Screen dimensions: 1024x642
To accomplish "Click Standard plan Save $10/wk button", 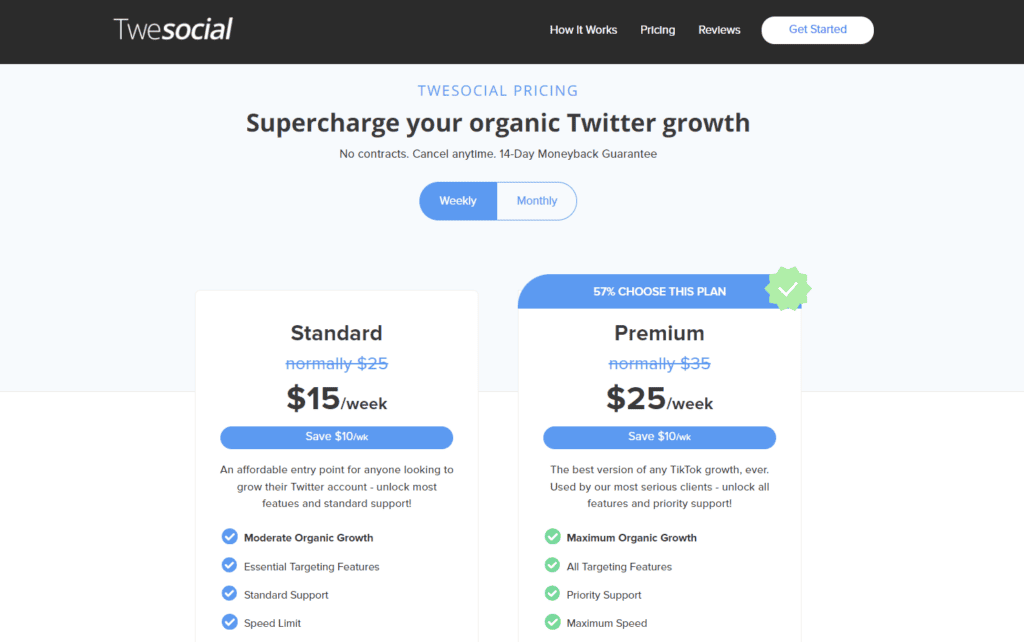I will coord(336,437).
